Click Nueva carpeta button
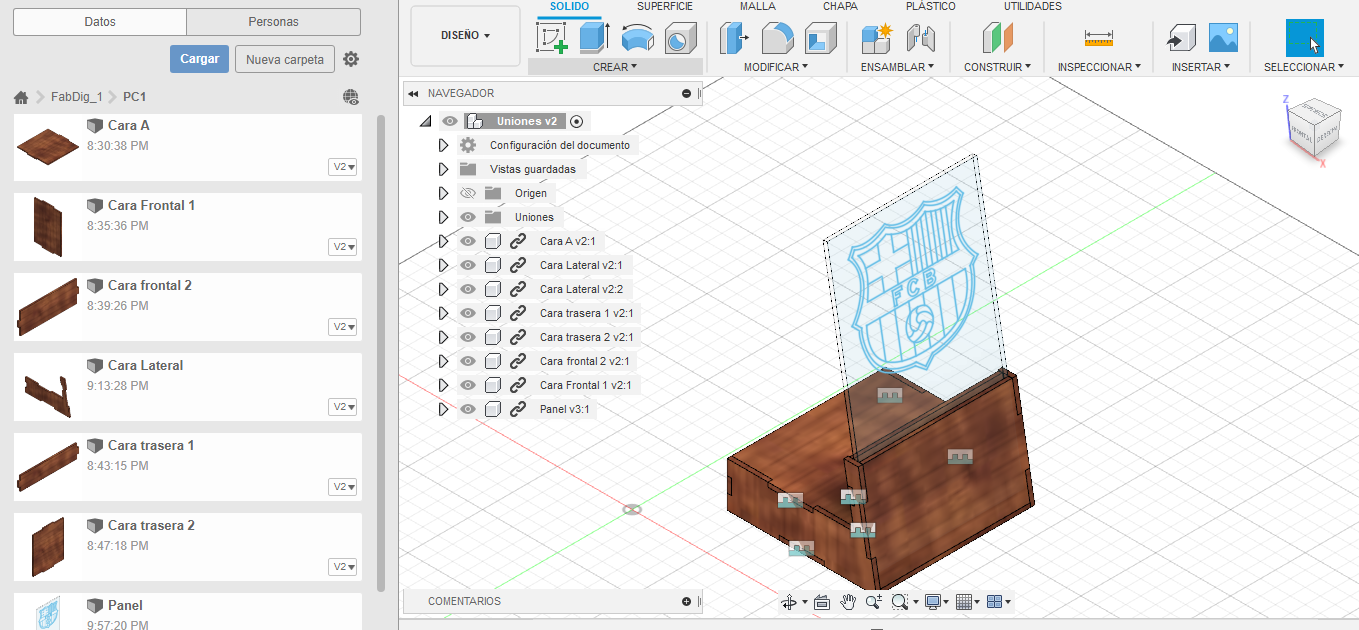 [x=285, y=59]
